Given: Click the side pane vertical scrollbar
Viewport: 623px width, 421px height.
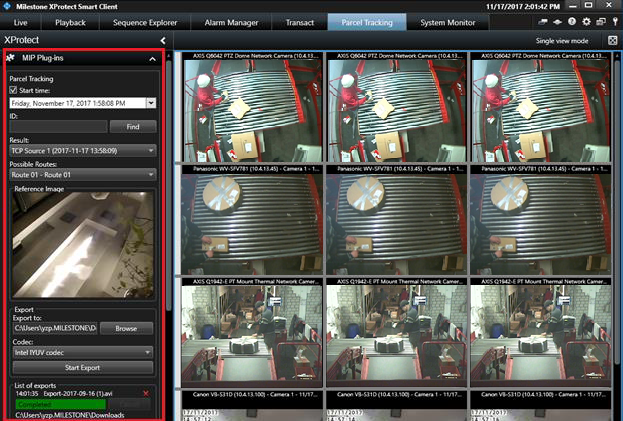Looking at the screenshot, I should point(168,185).
